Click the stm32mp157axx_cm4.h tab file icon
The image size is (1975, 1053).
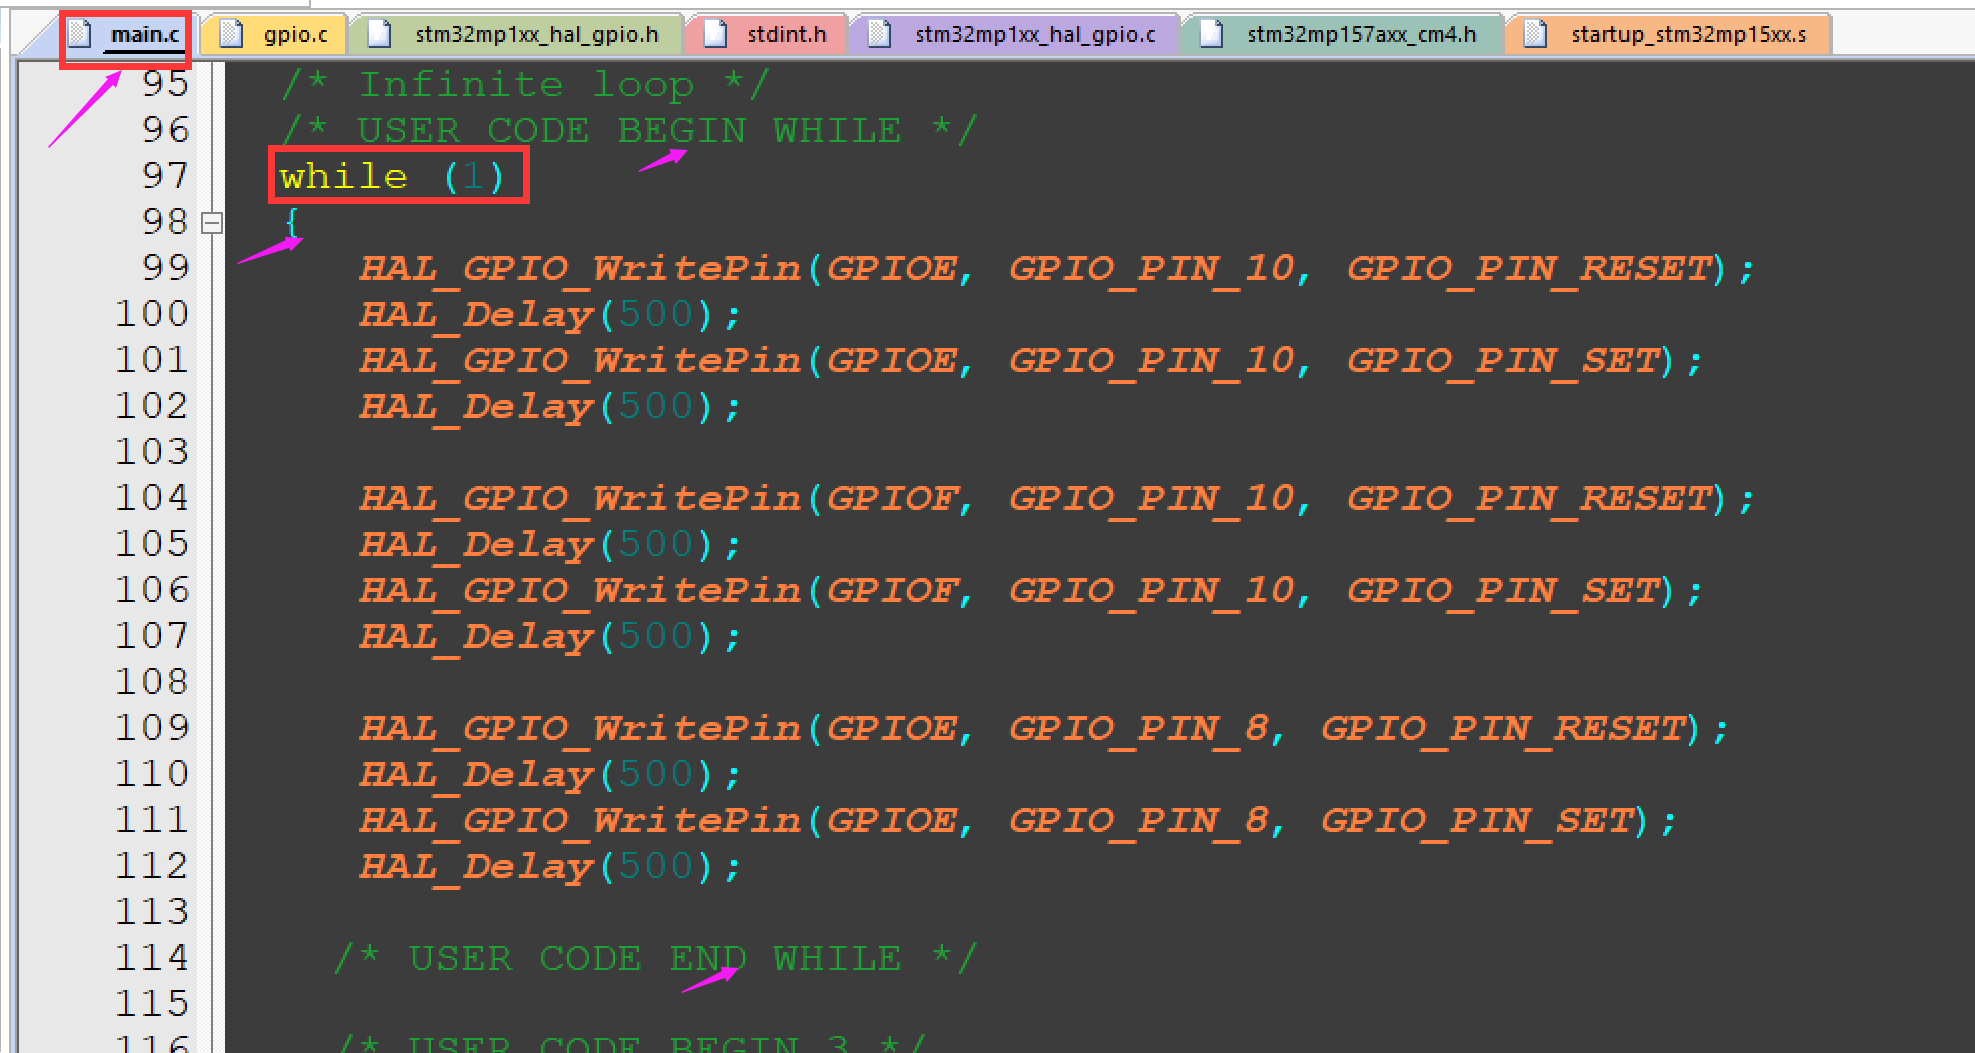[1212, 34]
